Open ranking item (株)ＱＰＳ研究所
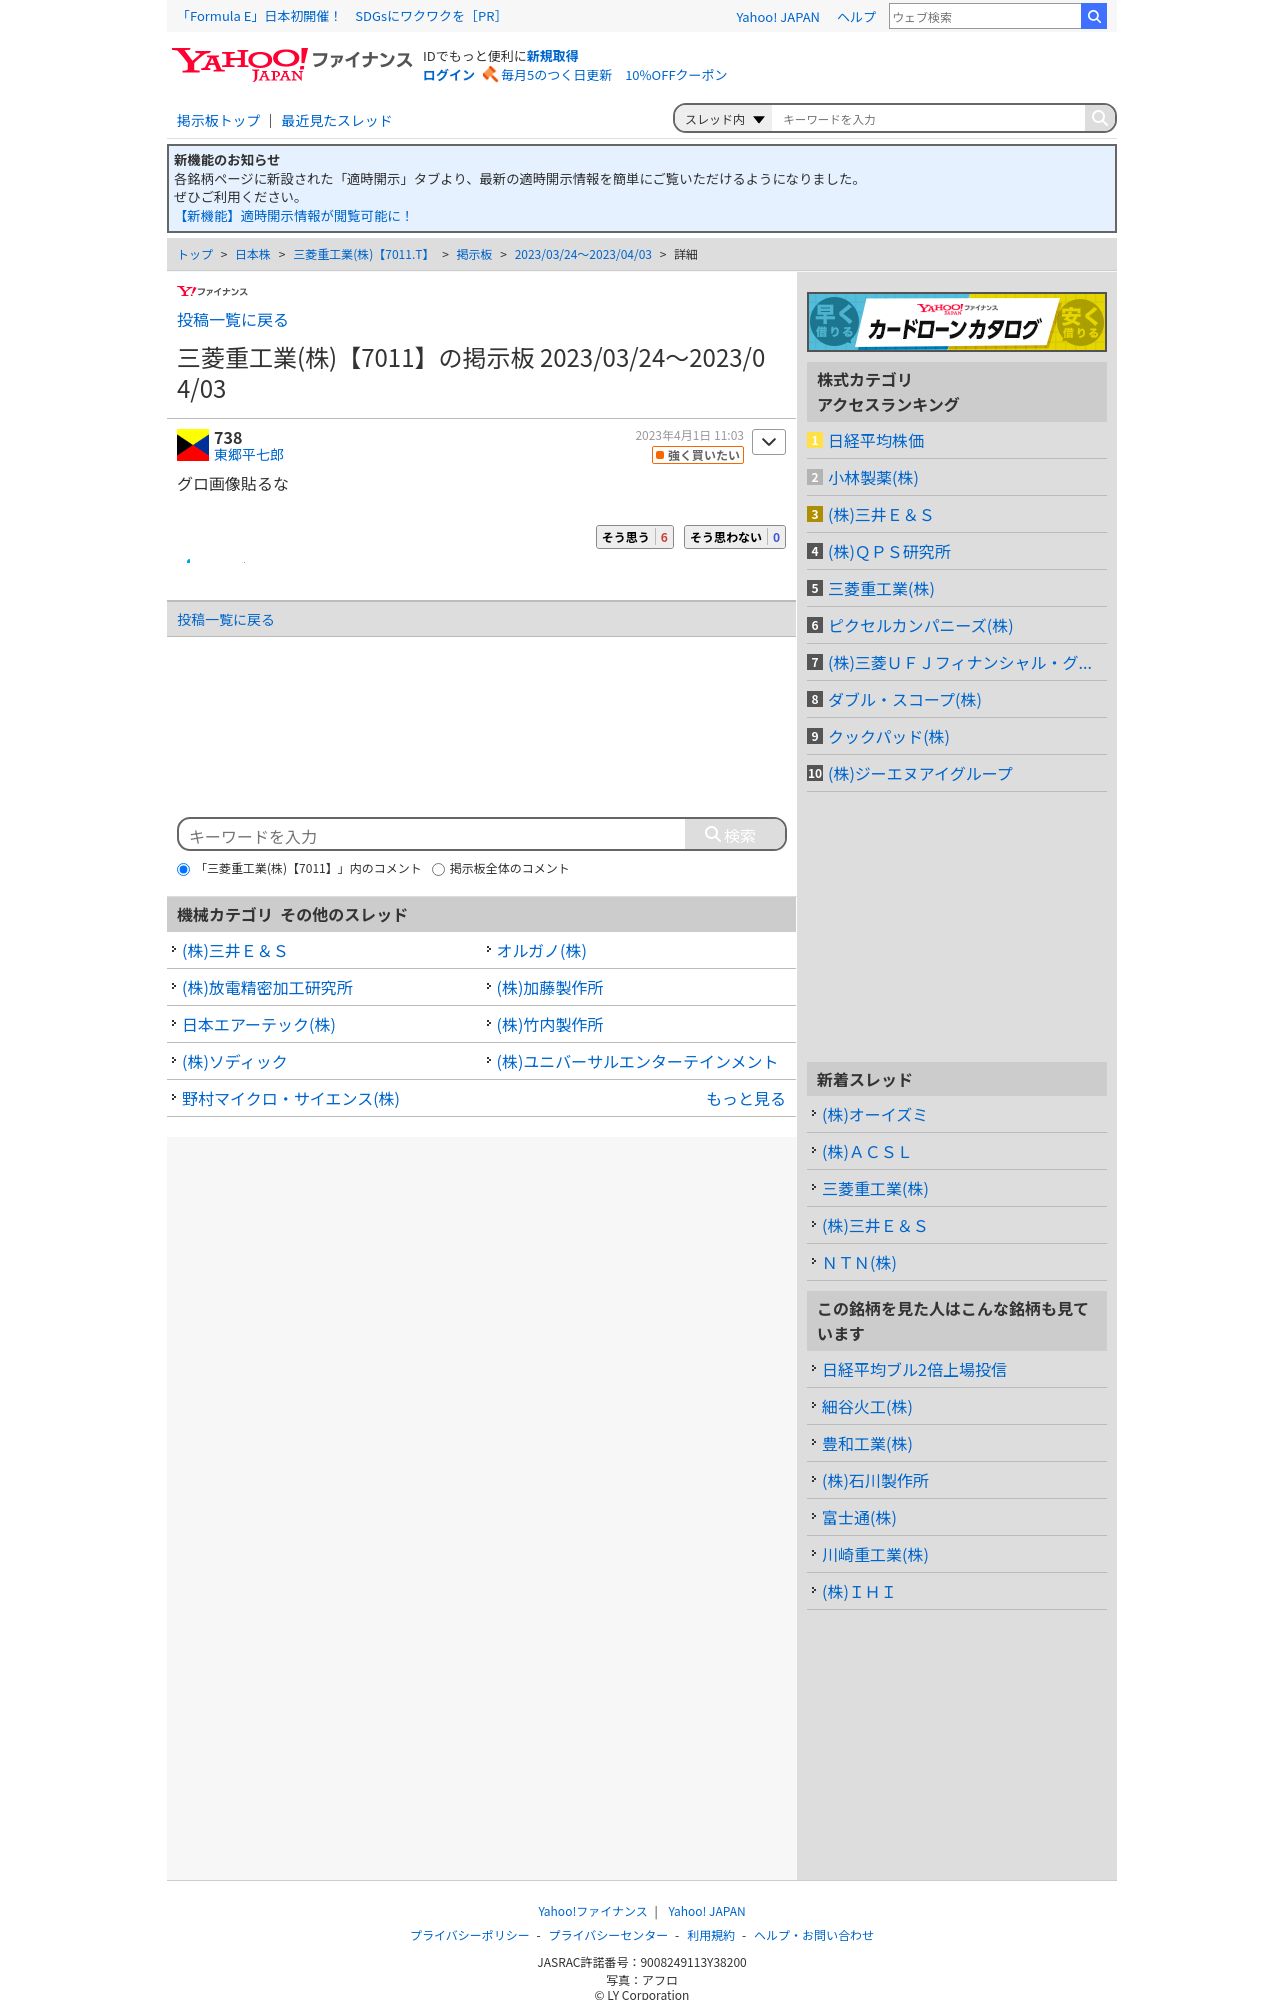Viewport: 1284px width, 2000px height. [x=889, y=552]
